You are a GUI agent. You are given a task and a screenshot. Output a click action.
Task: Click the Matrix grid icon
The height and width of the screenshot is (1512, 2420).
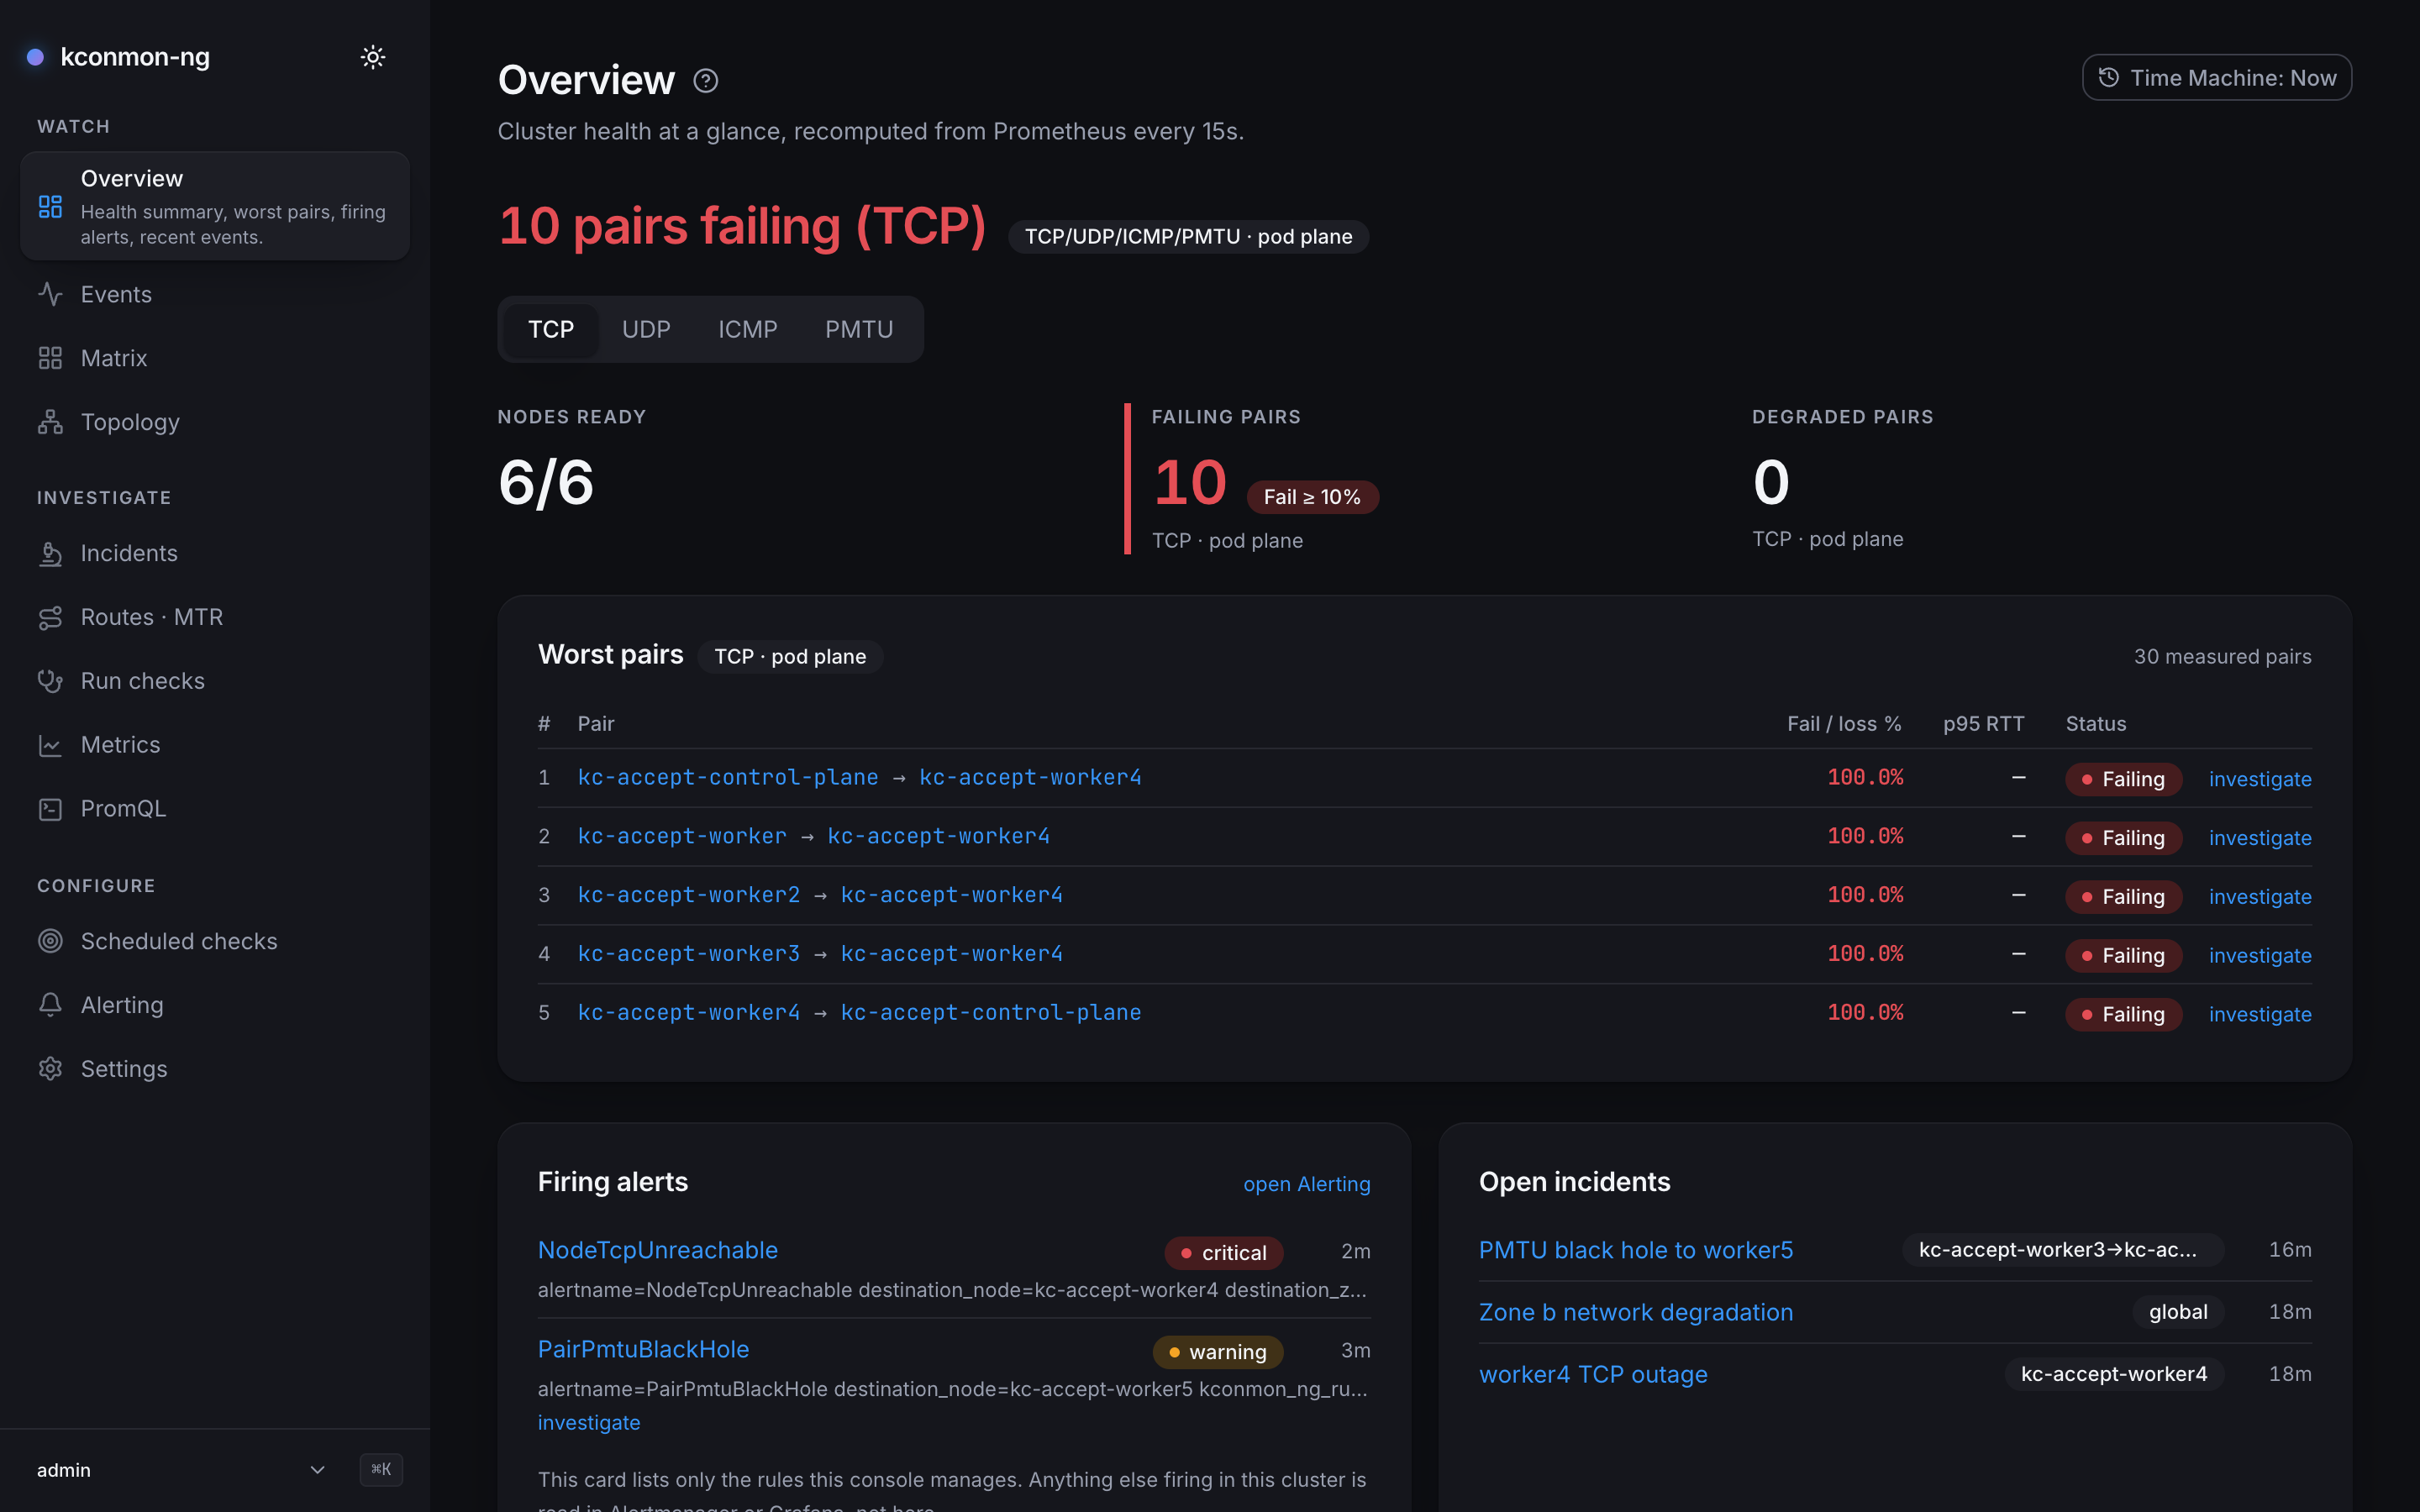click(x=50, y=358)
